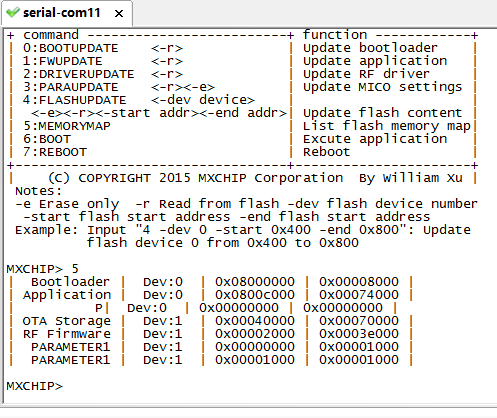Click the 'Update MICO settings' function text
The height and width of the screenshot is (418, 497).
coord(383,87)
